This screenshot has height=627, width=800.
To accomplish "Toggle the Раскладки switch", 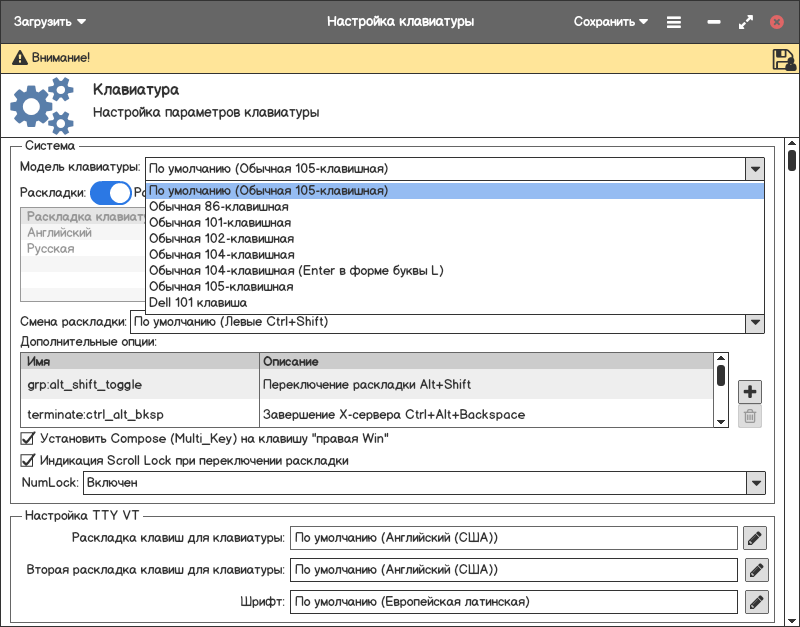I will pyautogui.click(x=110, y=192).
